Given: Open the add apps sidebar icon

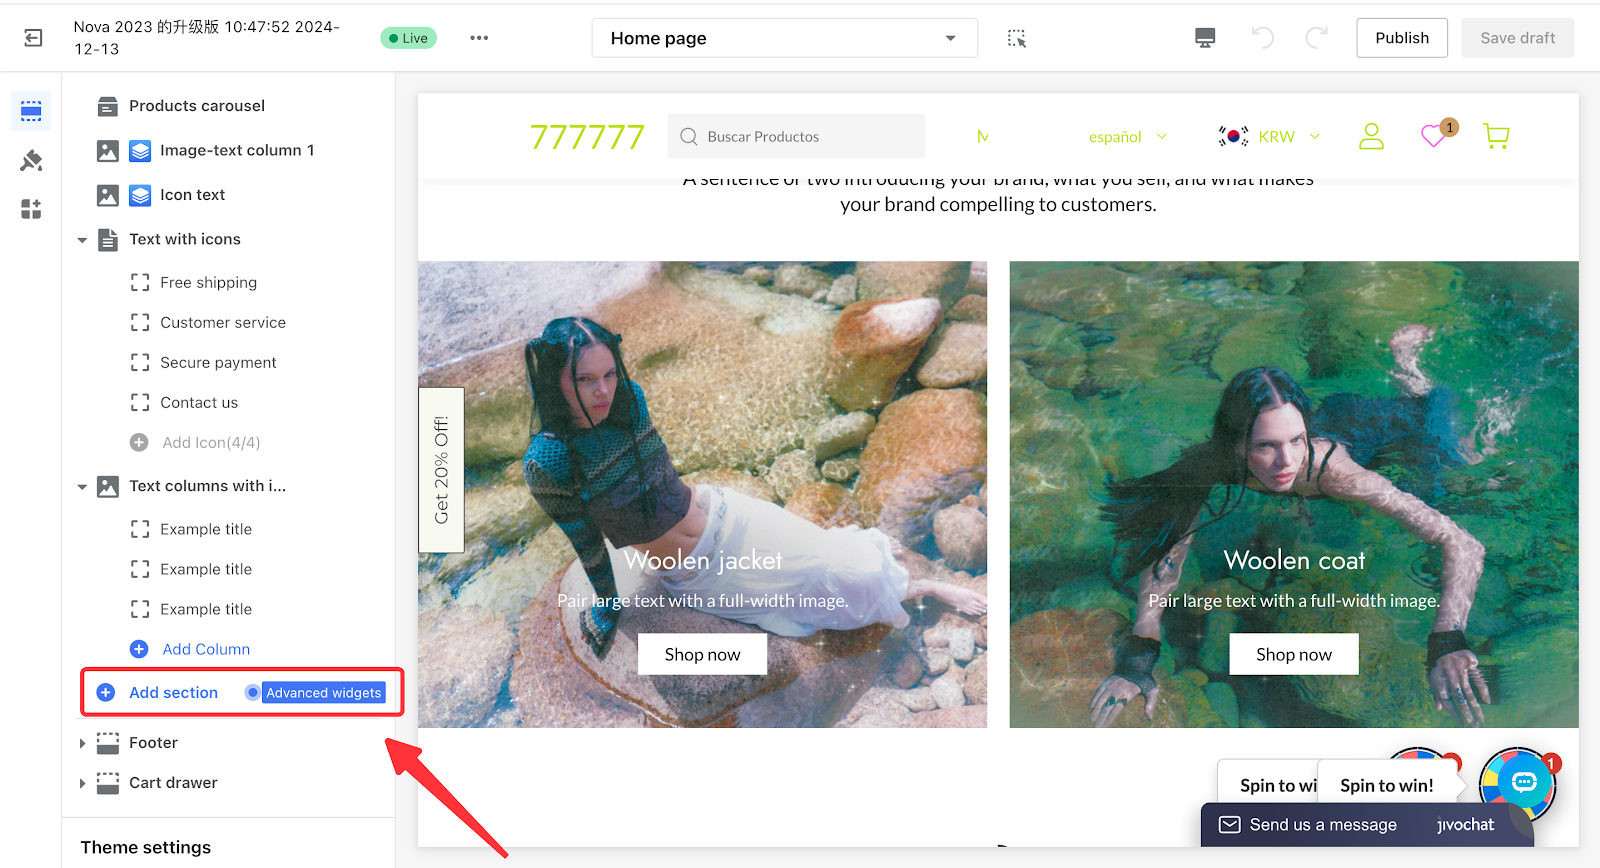Looking at the screenshot, I should 31,209.
